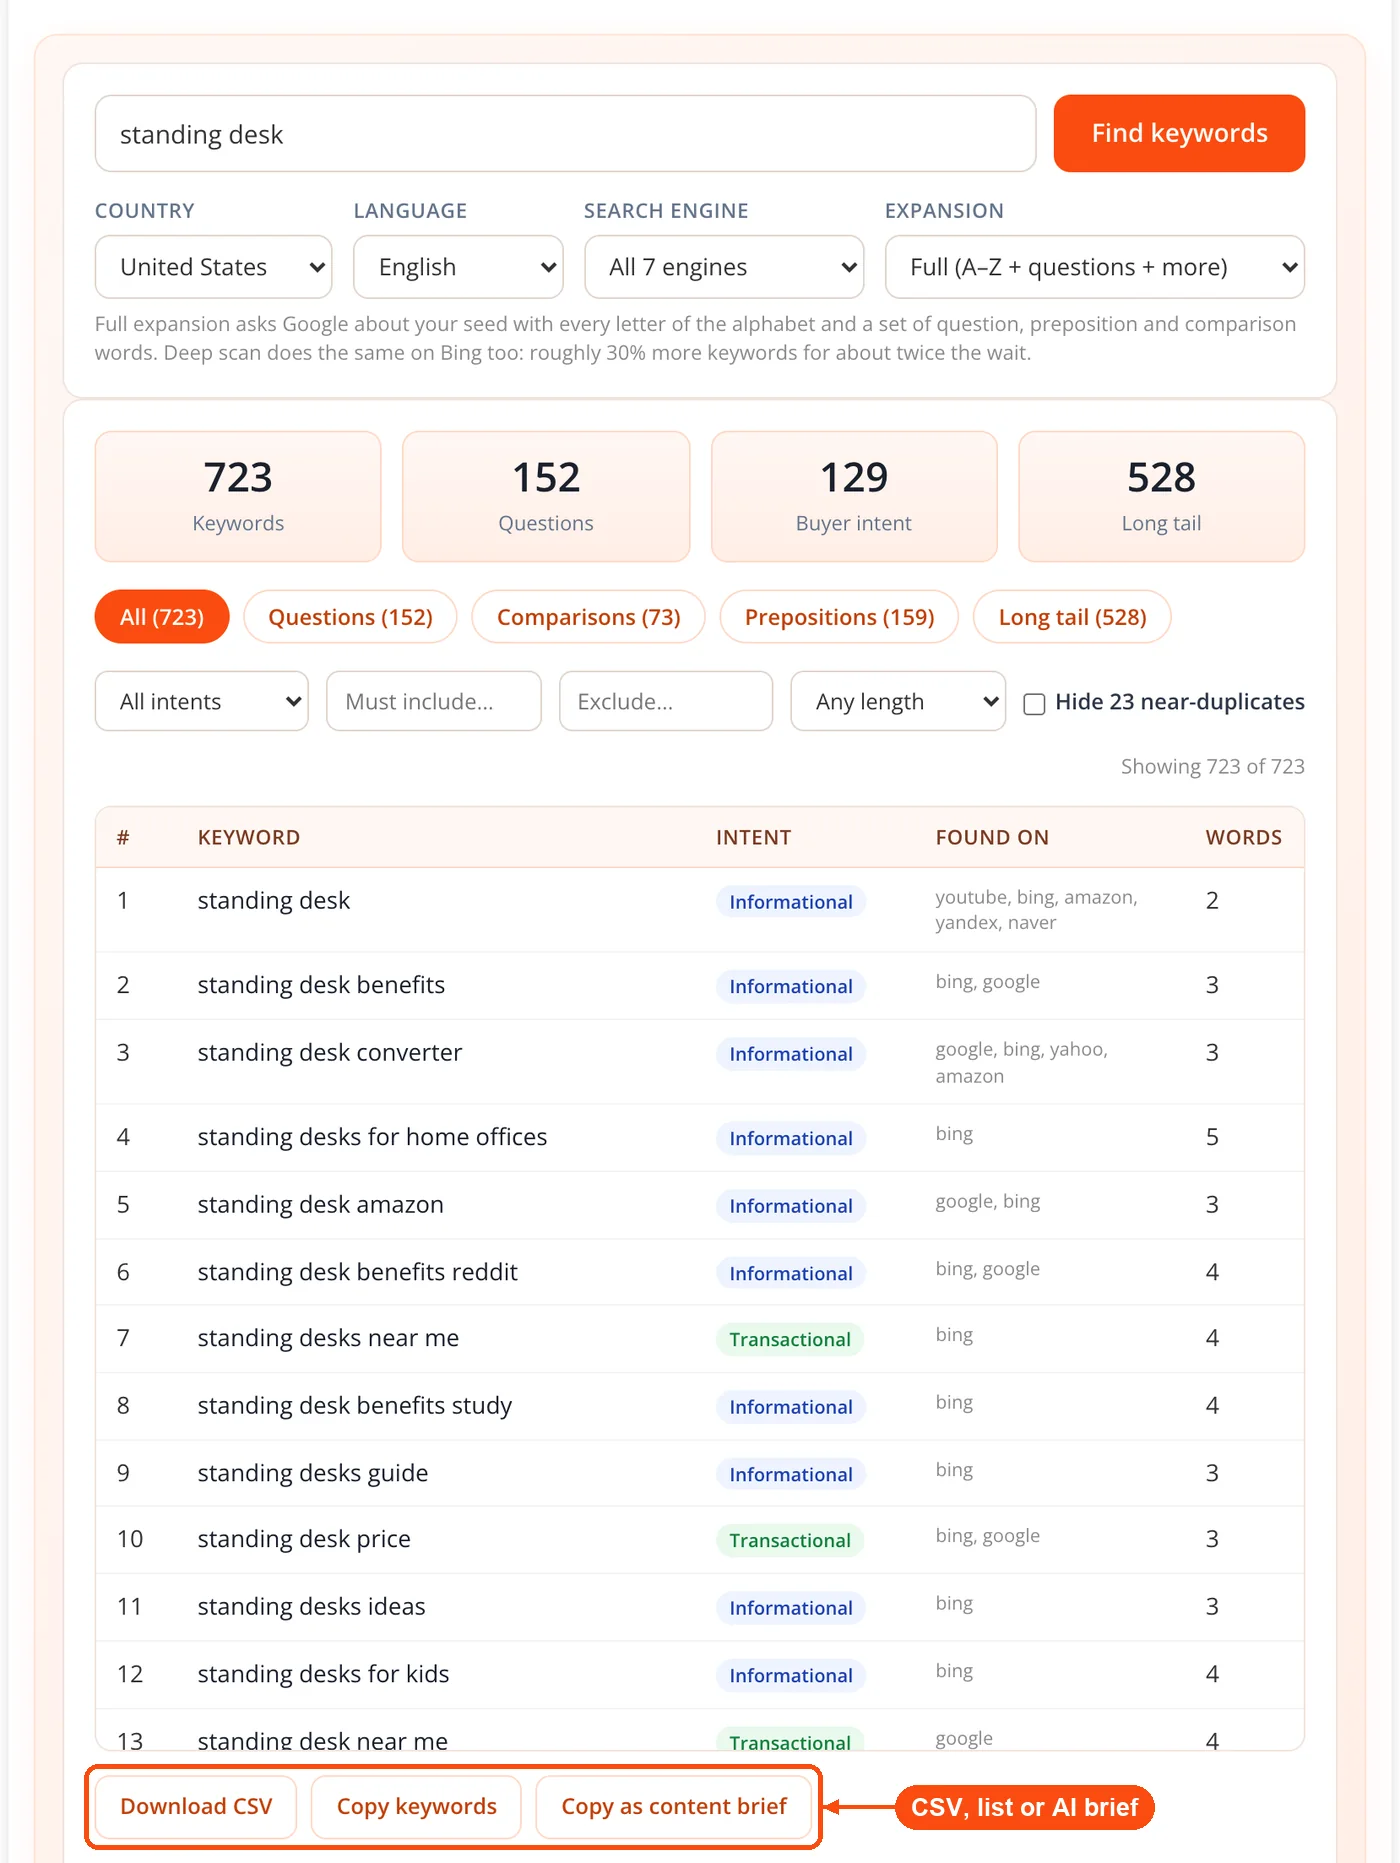Switch to the Questions (152) filter pill
This screenshot has width=1400, height=1863.
pos(350,617)
